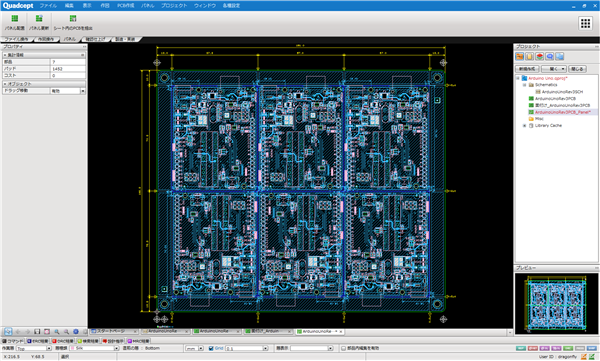
Task: Switch to the ファイル操作 ribbon tab
Action: pyautogui.click(x=16, y=39)
